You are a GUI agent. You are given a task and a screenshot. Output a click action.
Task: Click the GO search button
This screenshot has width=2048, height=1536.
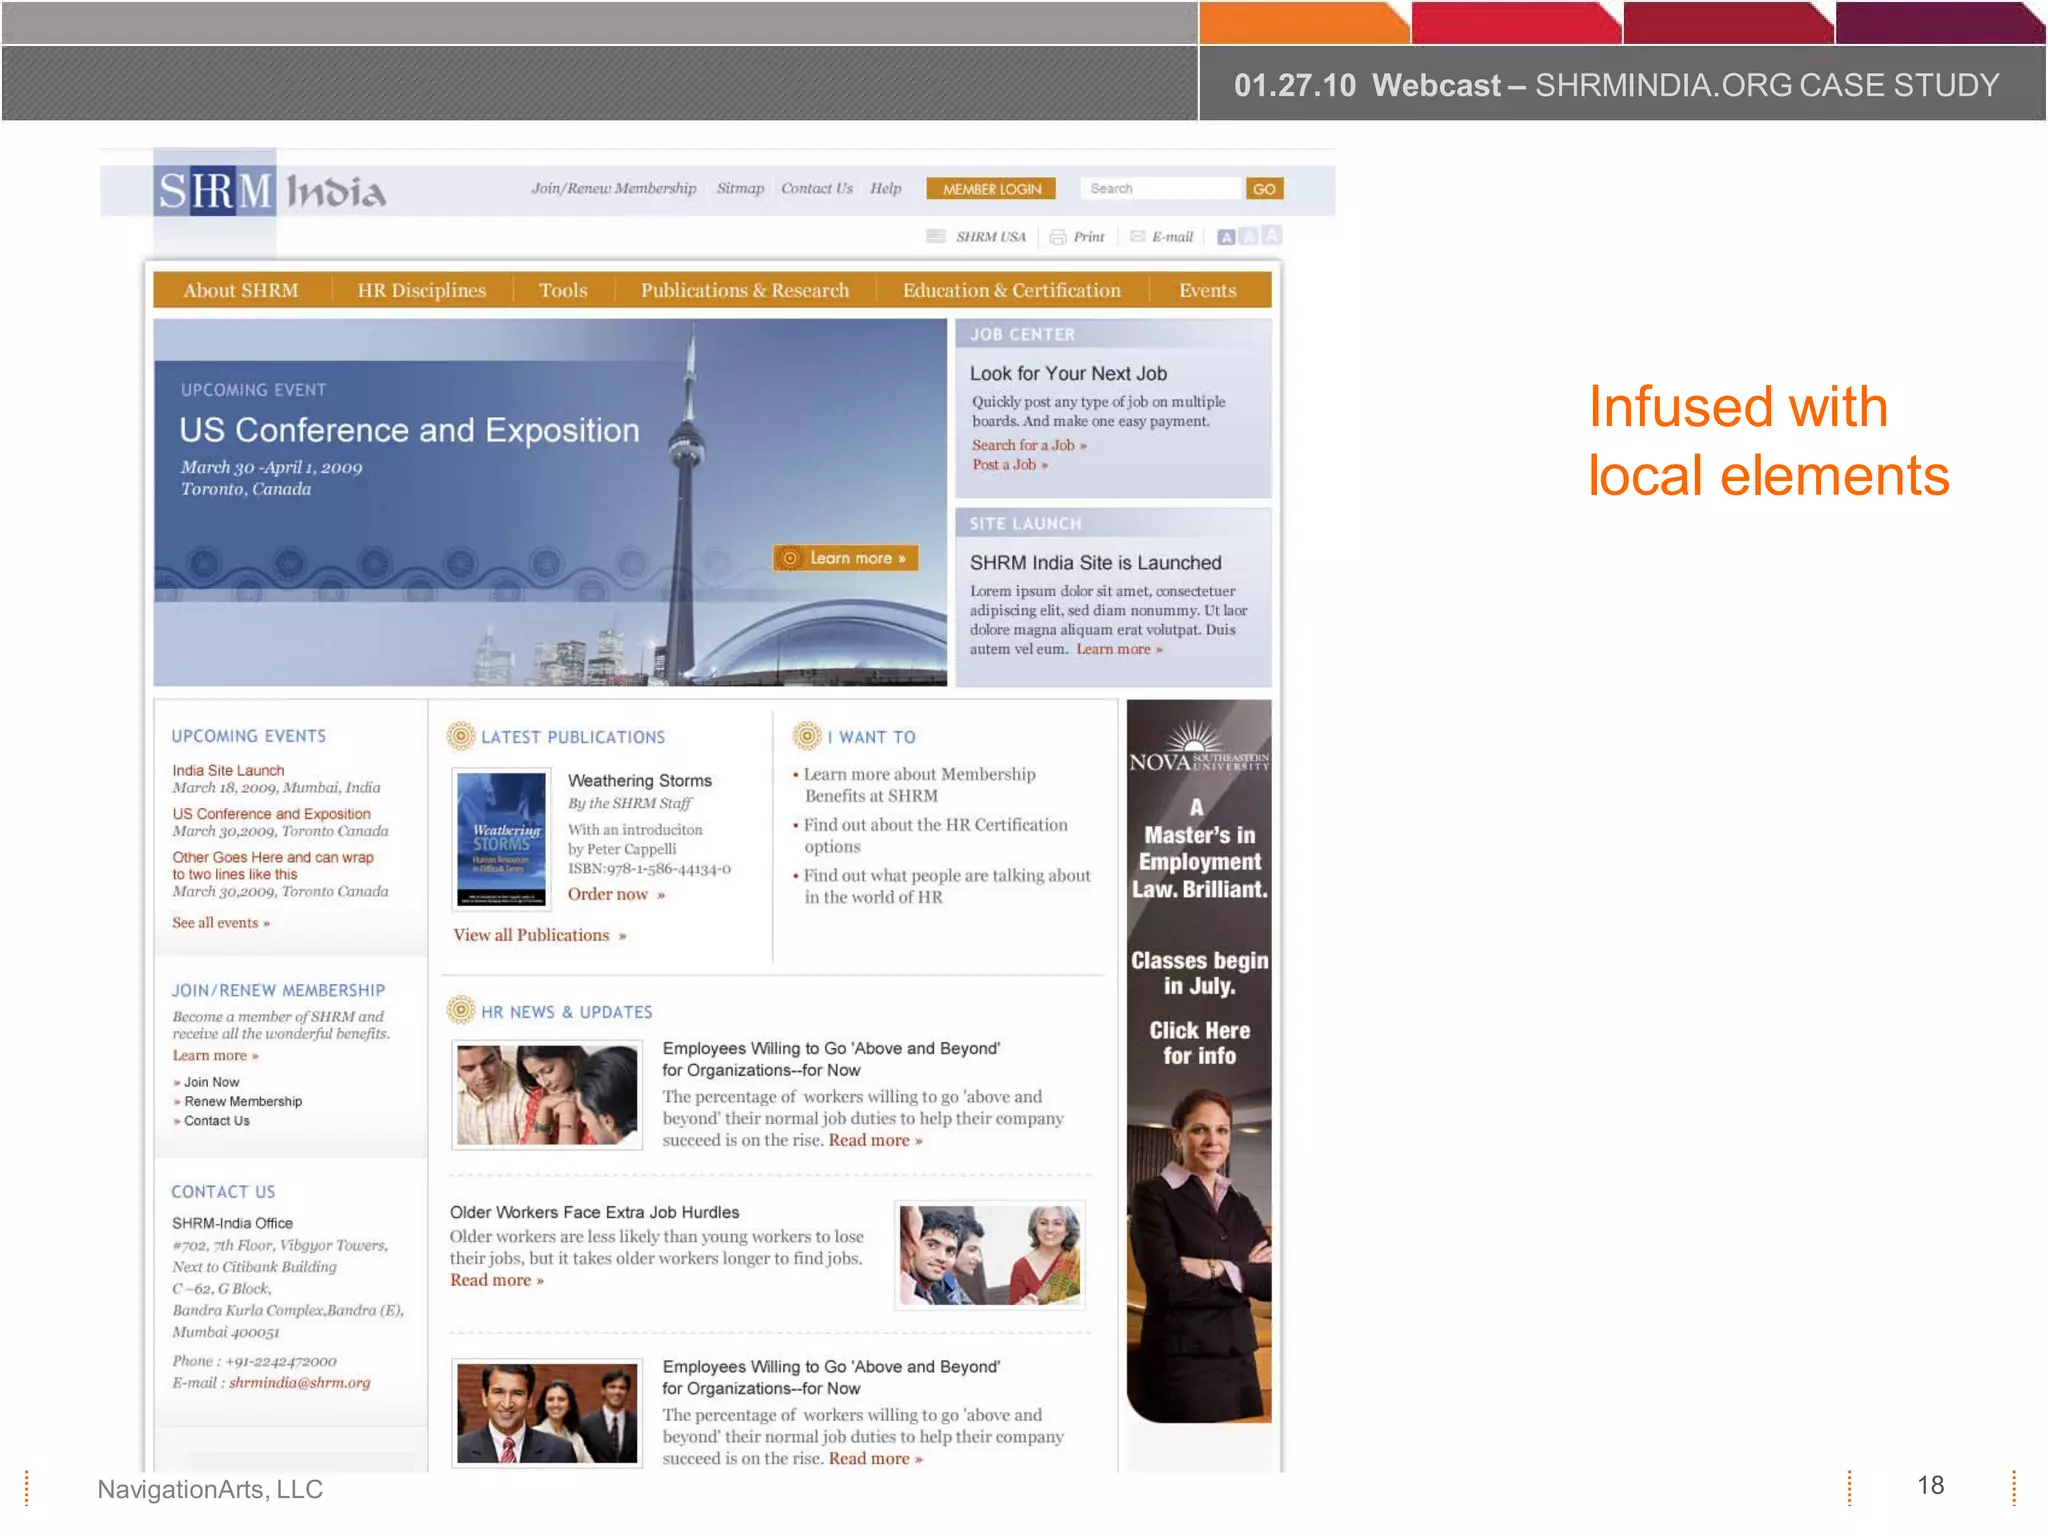point(1265,189)
